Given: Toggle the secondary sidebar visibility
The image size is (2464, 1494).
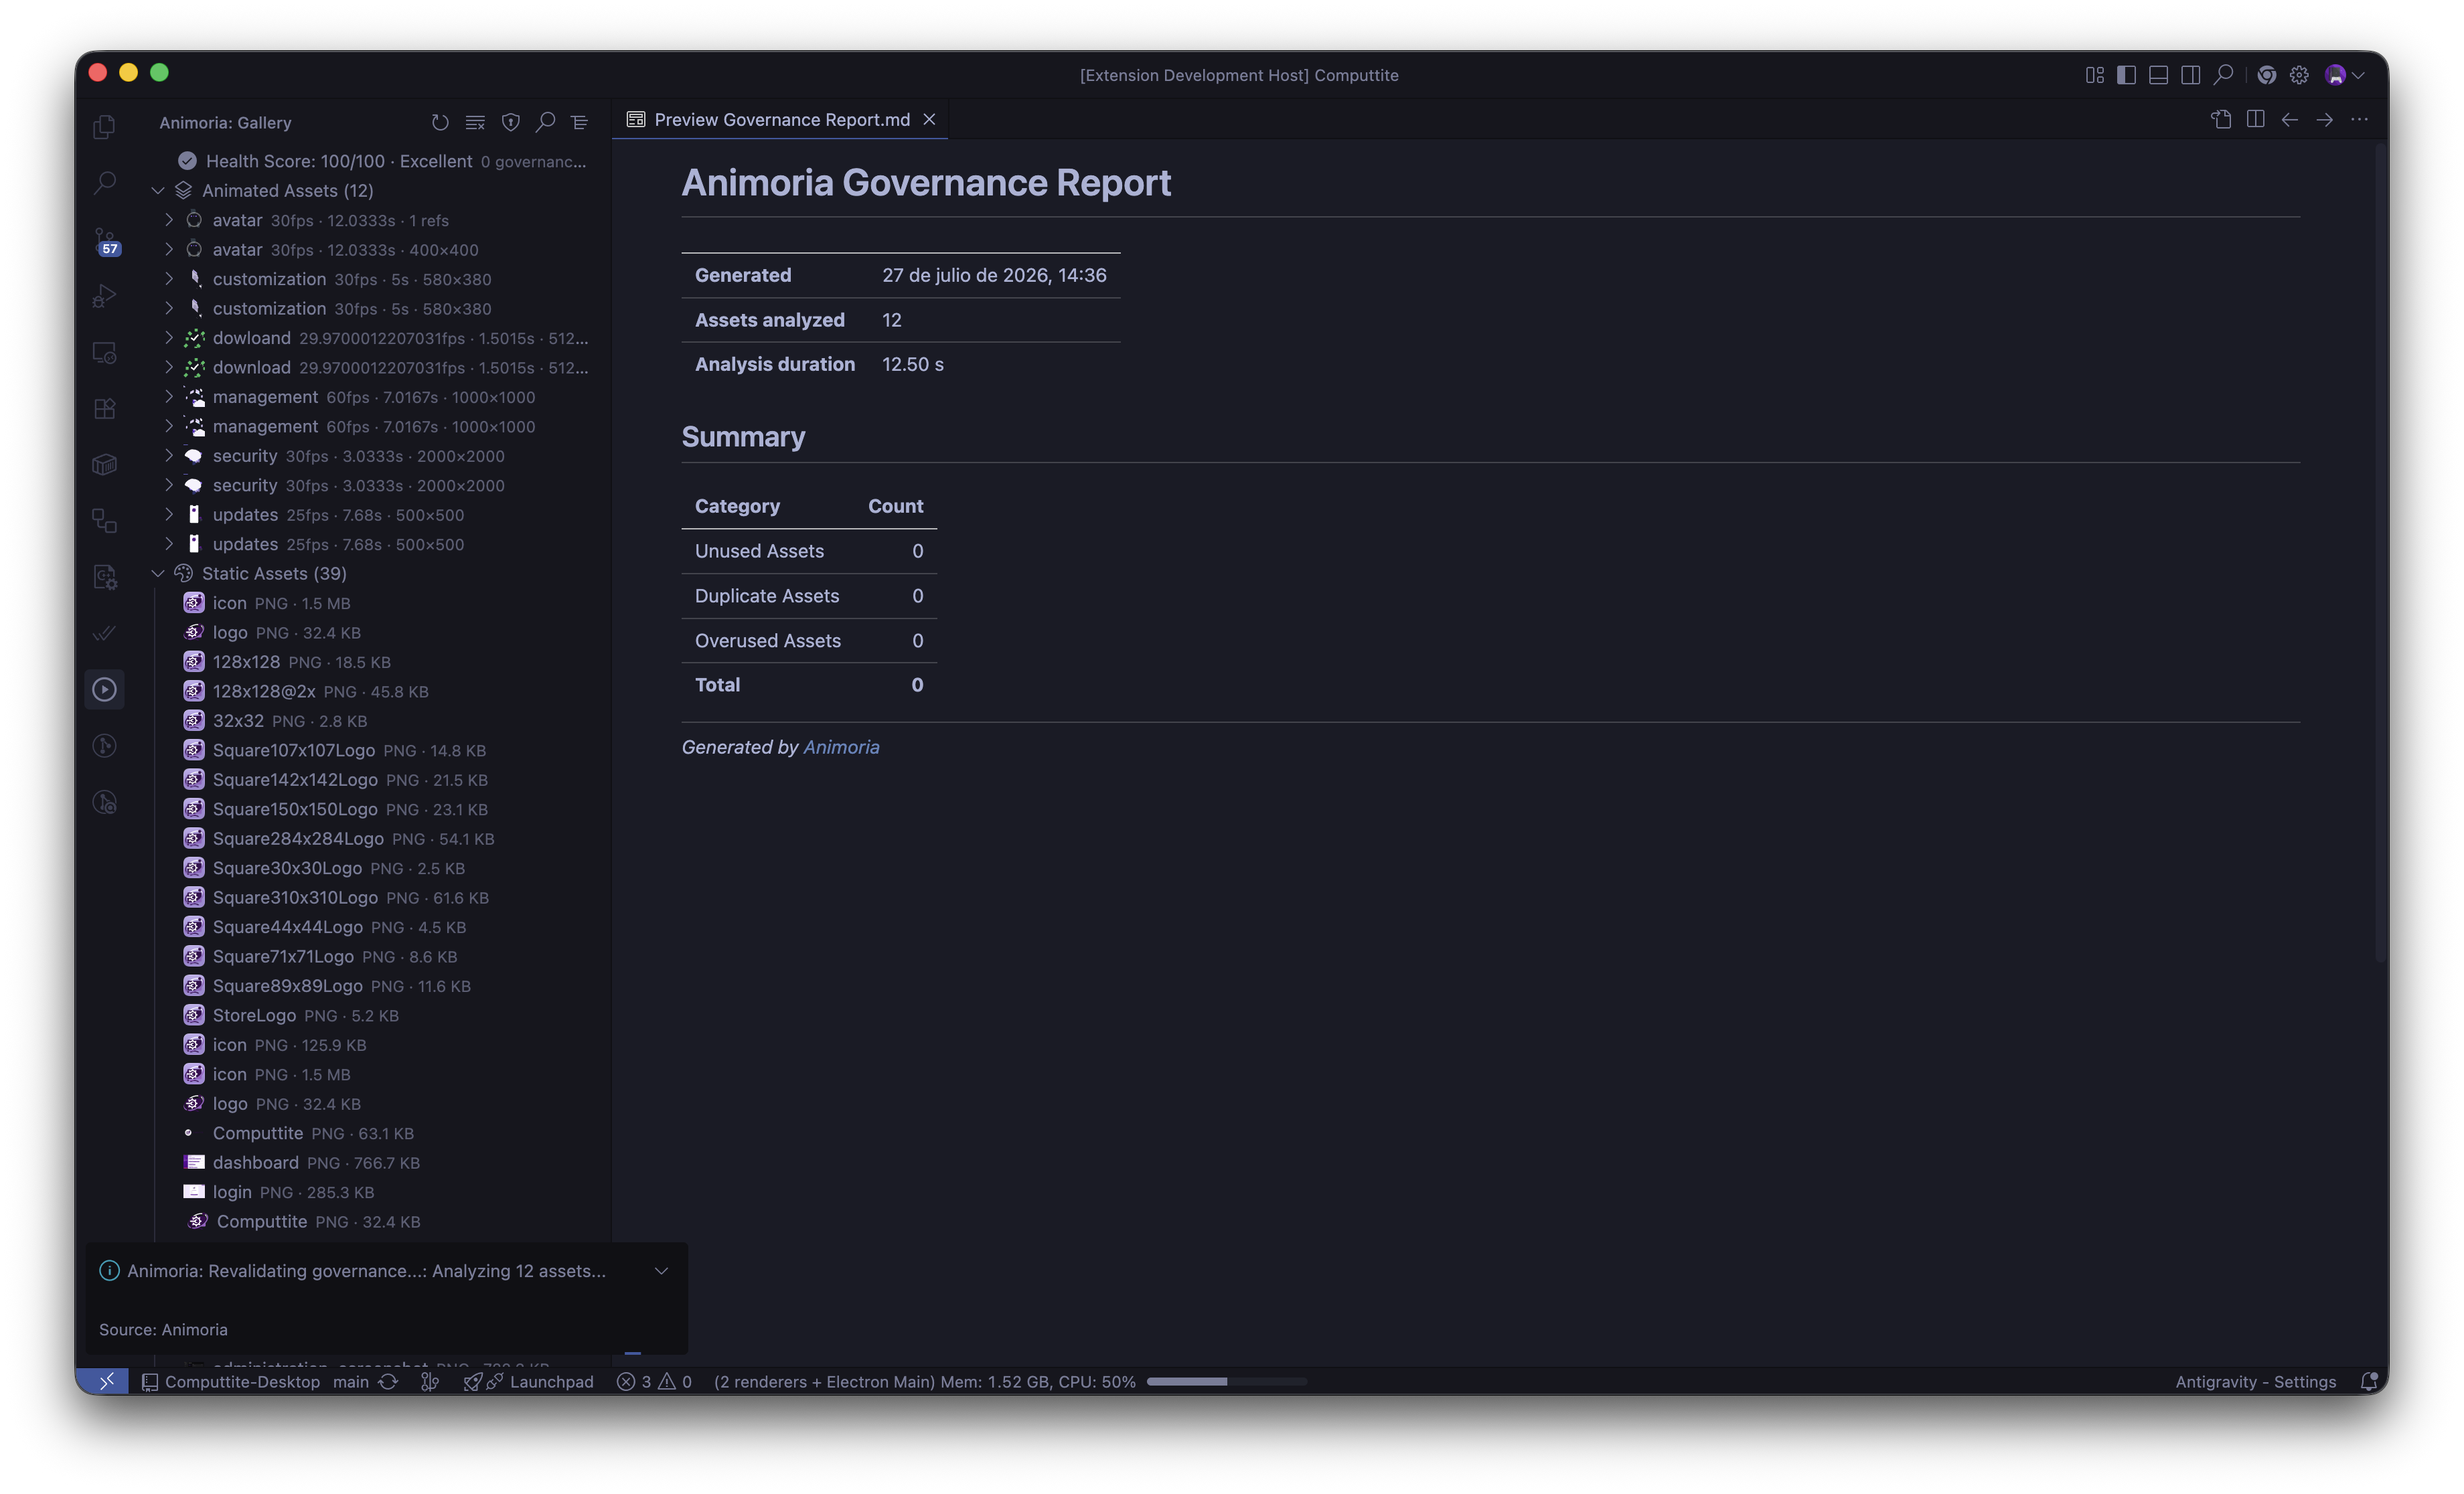Looking at the screenshot, I should [2191, 75].
